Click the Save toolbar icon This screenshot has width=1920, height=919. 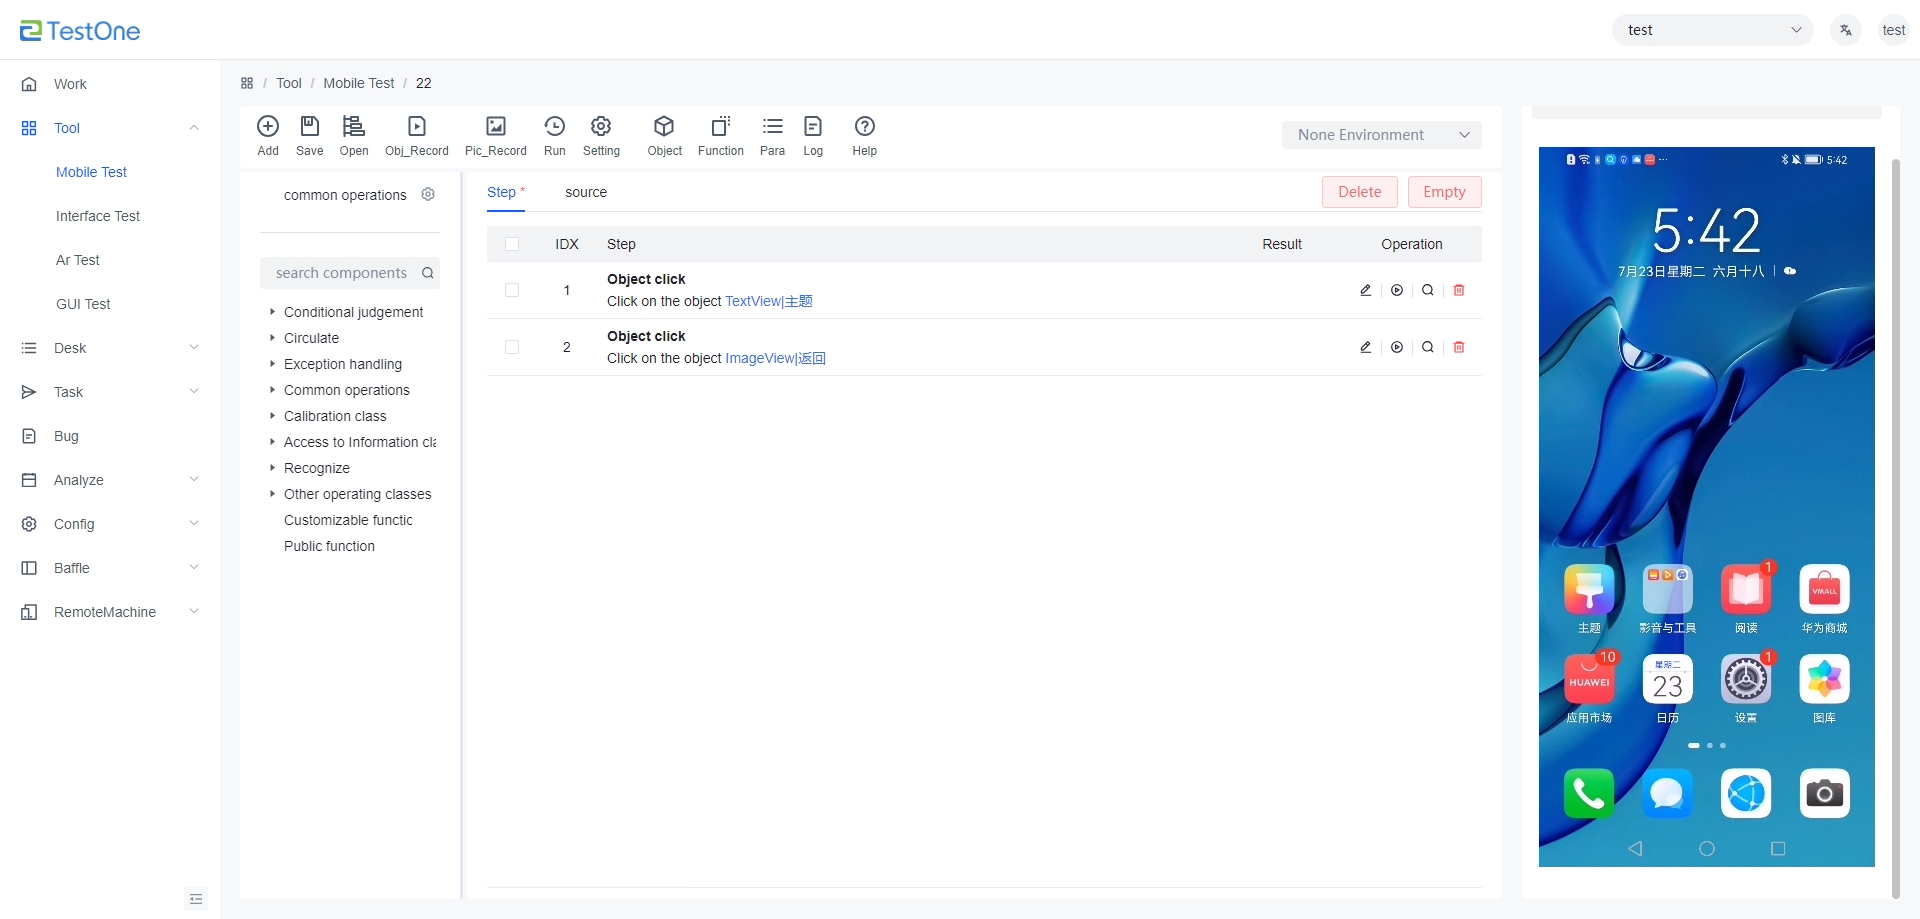pyautogui.click(x=310, y=136)
